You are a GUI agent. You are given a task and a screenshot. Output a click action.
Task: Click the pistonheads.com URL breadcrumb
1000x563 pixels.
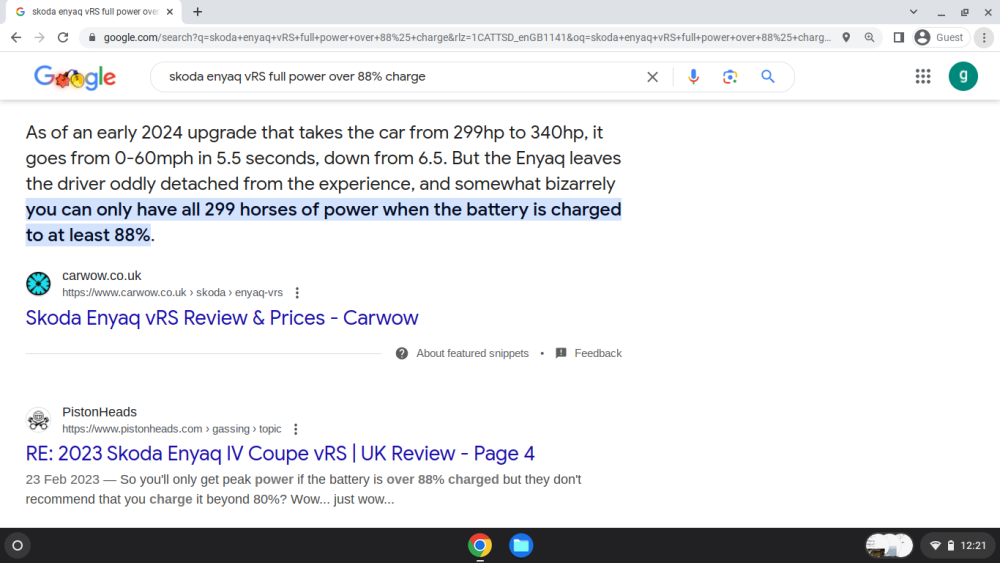172,429
